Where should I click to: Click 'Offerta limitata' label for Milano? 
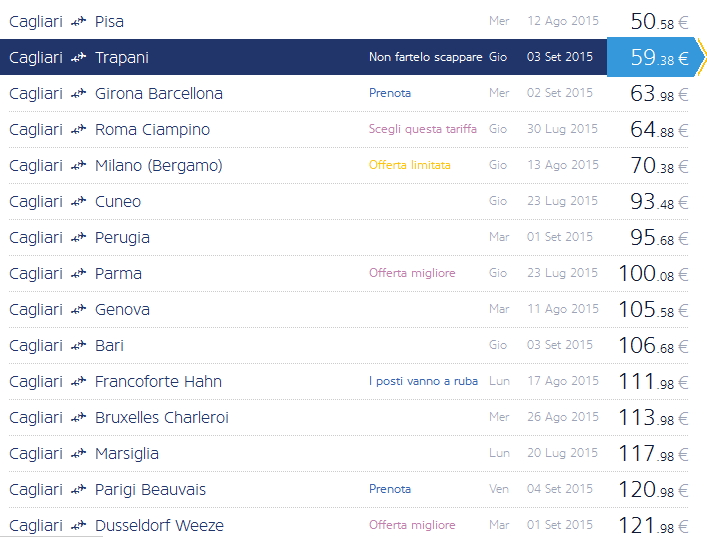[409, 165]
